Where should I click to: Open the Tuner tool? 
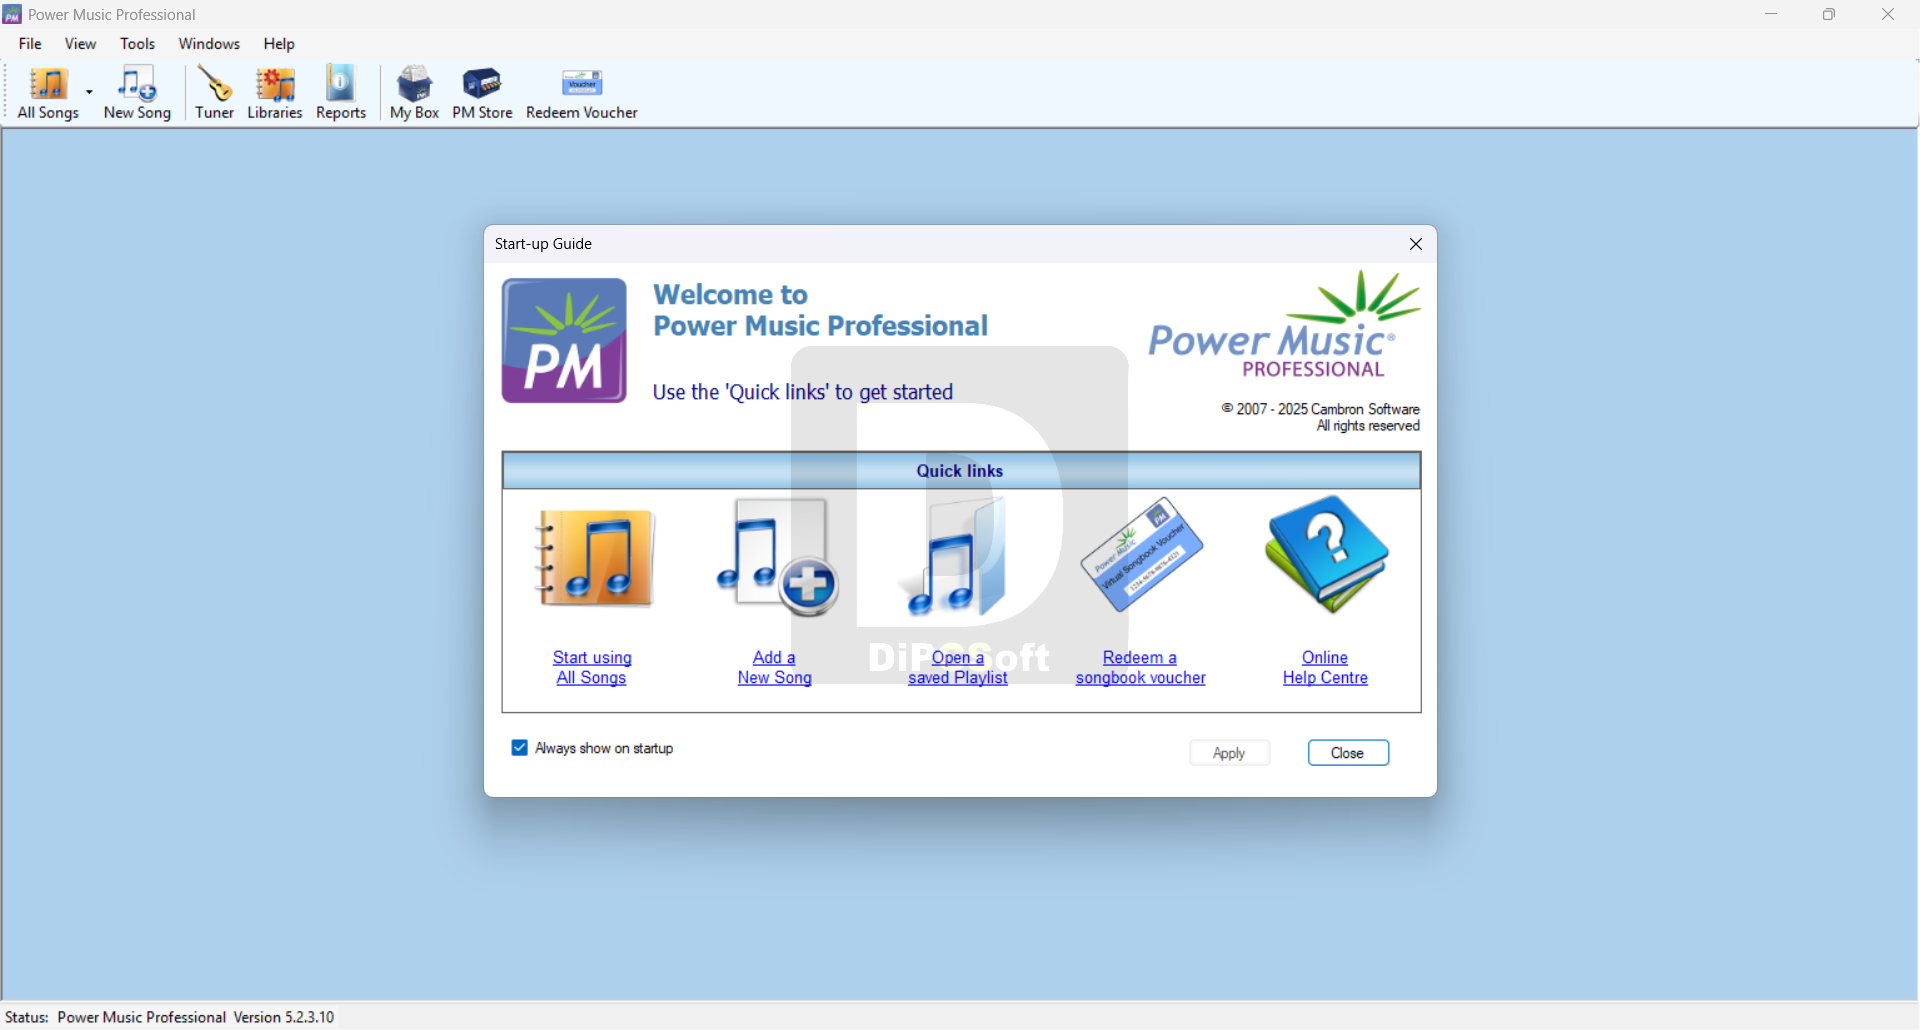coord(214,93)
